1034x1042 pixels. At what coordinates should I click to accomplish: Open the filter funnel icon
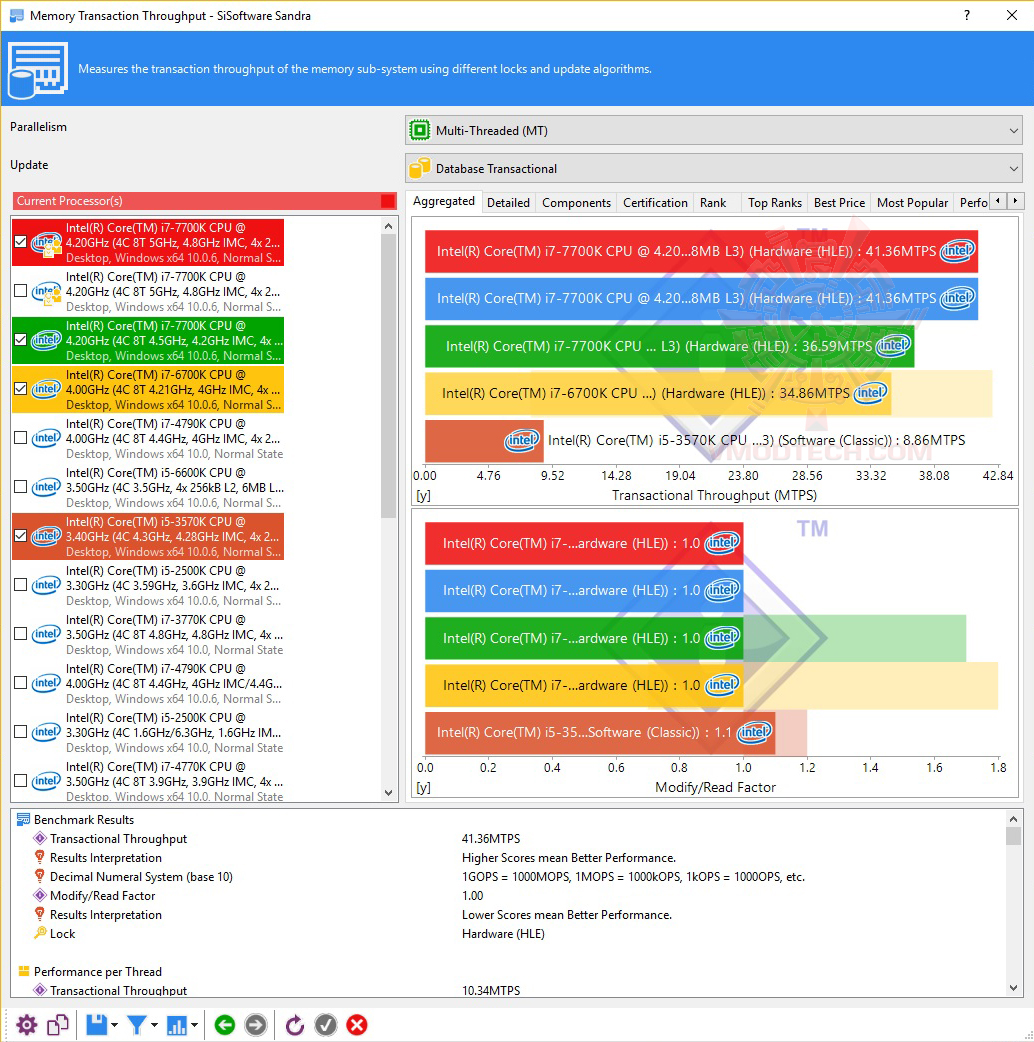point(137,1025)
